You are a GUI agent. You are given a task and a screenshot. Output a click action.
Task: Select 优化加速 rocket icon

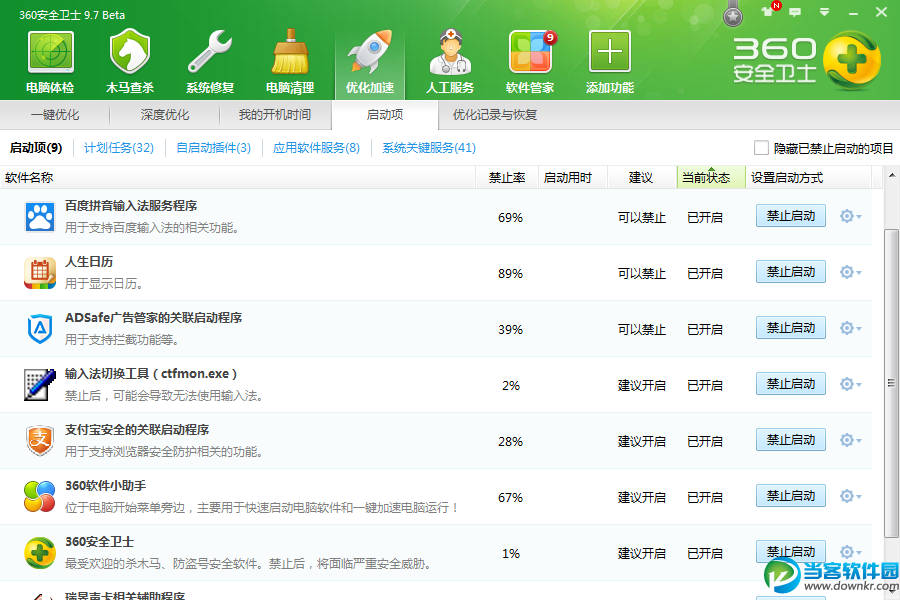[x=370, y=53]
